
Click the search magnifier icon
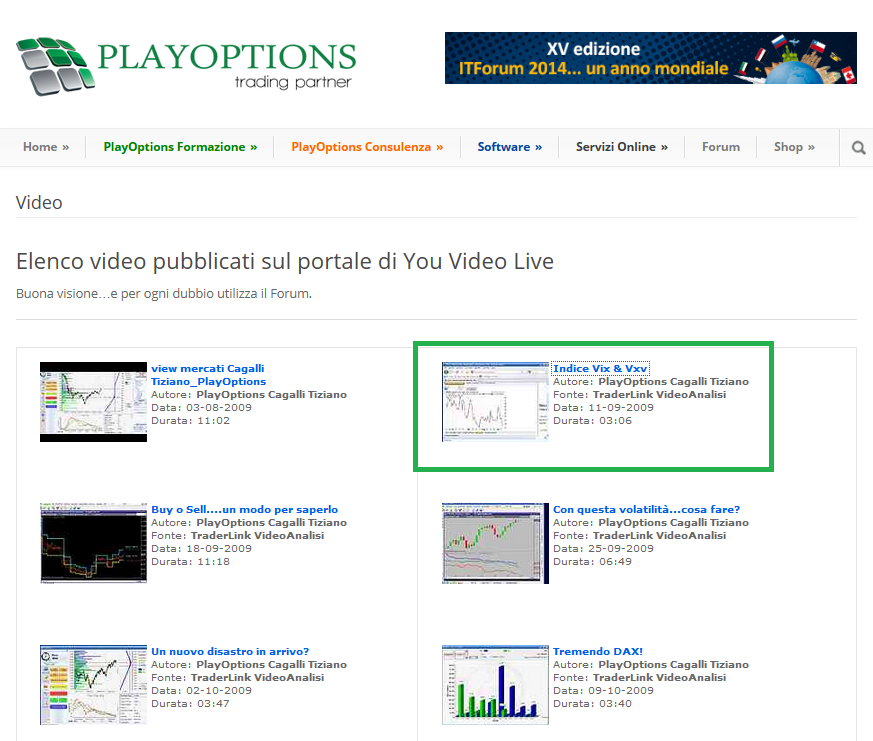(858, 148)
